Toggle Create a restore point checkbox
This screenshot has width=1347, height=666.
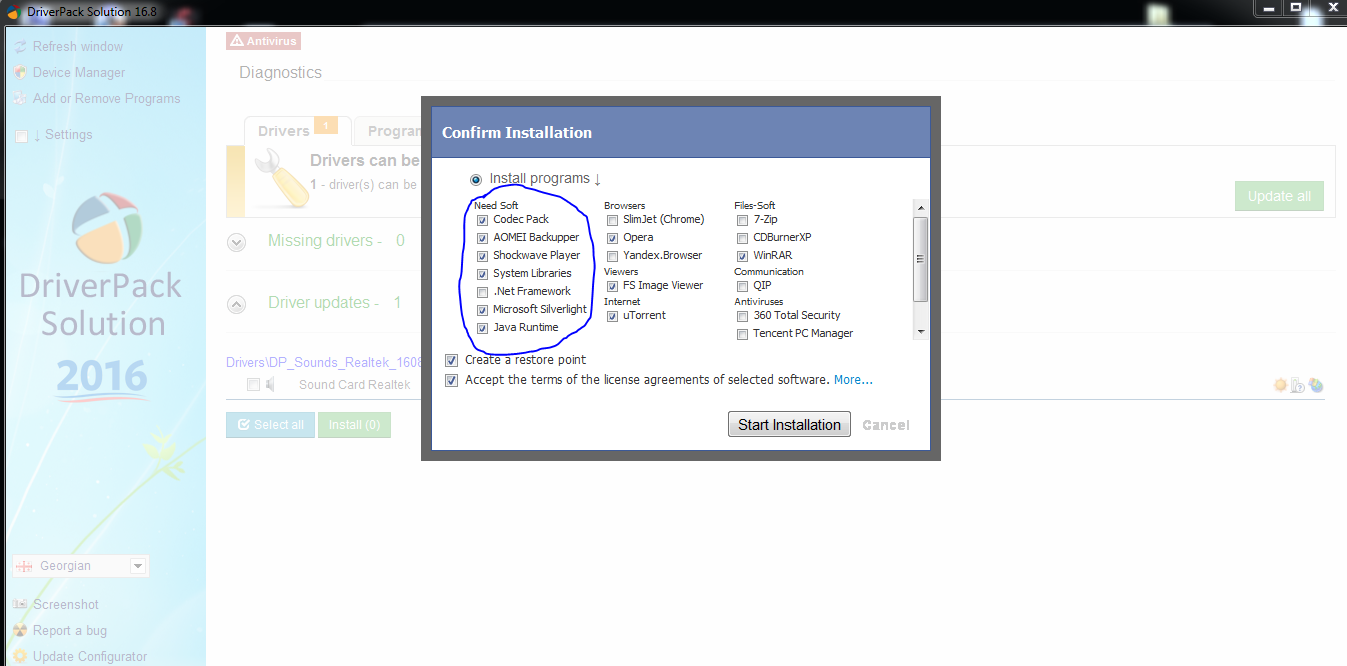click(451, 360)
